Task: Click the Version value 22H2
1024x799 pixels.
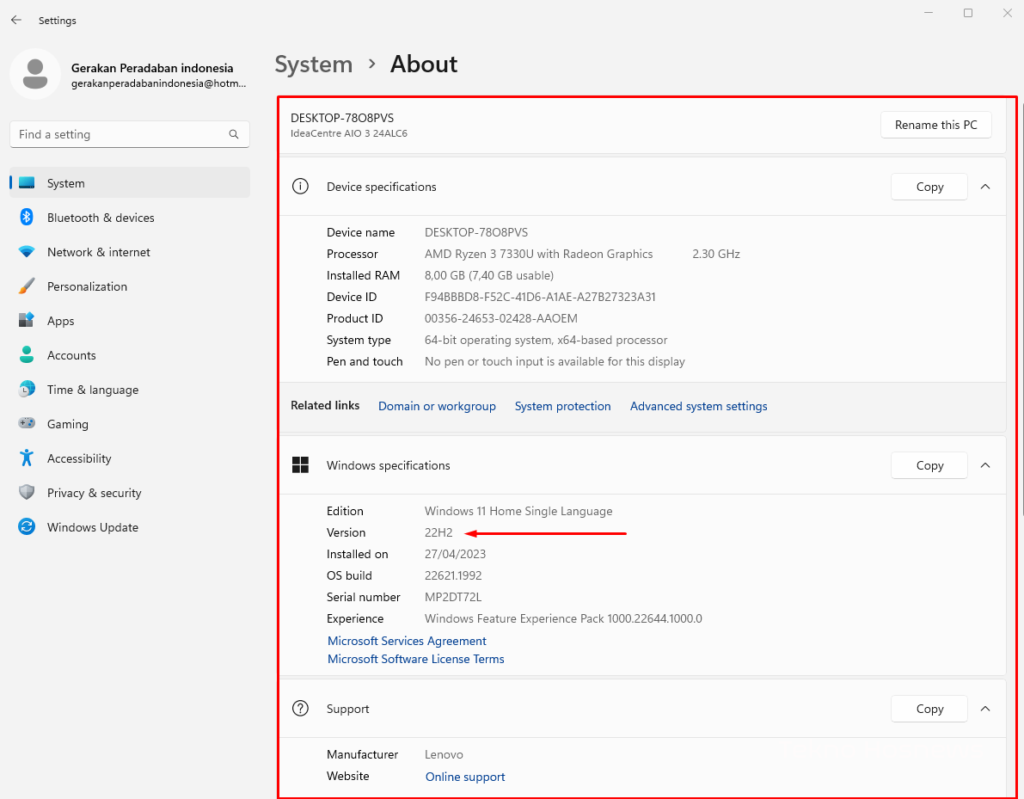Action: 438,532
